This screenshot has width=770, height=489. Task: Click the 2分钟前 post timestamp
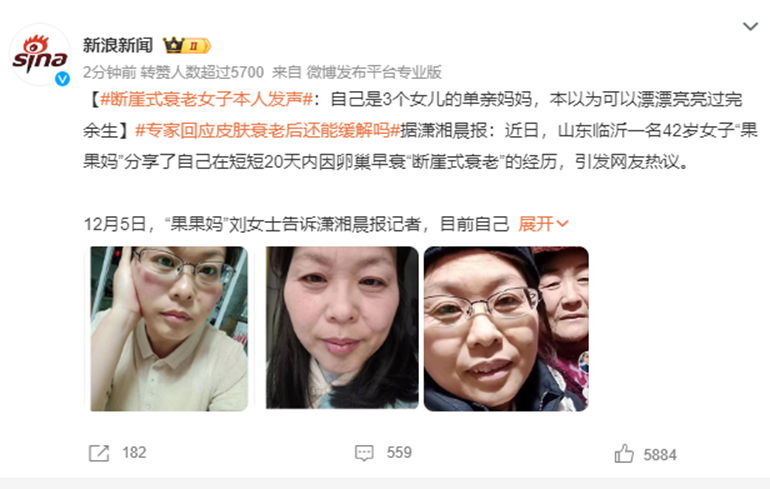(x=110, y=72)
